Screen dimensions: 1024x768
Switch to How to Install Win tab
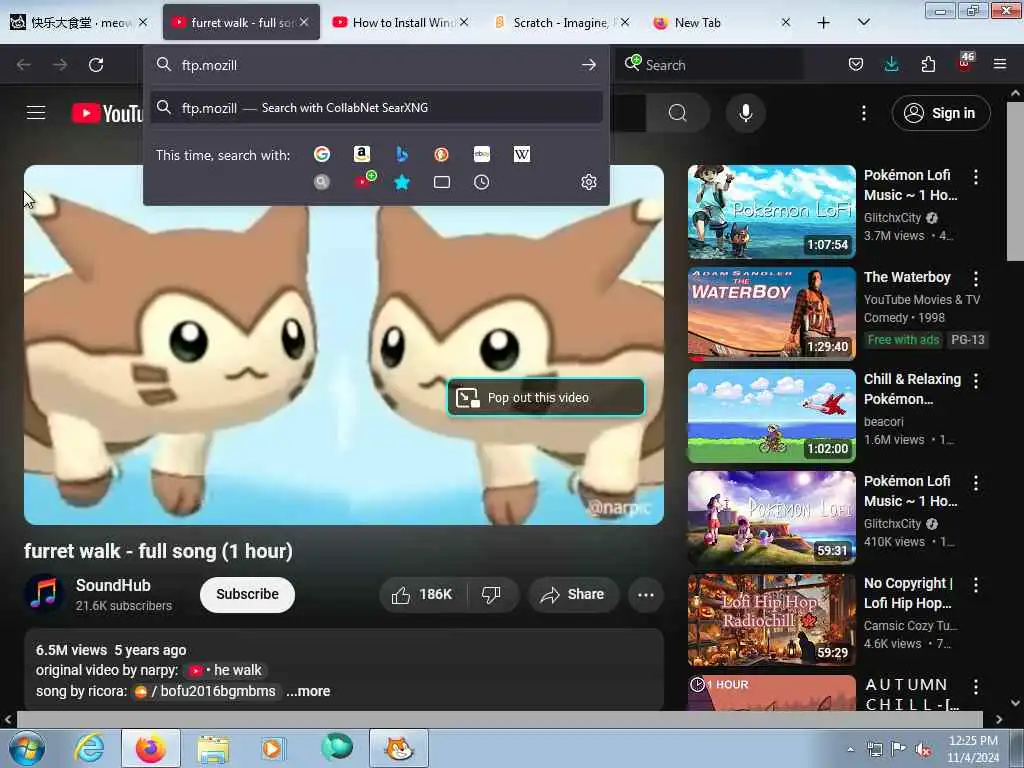click(x=400, y=22)
